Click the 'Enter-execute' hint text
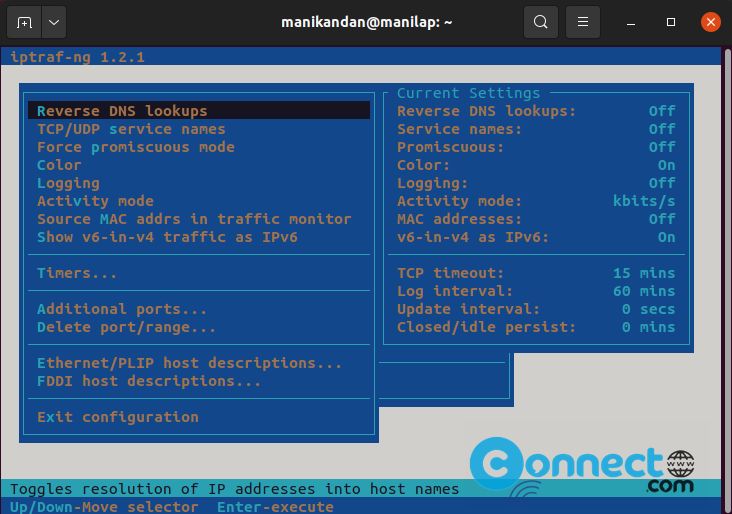Viewport: 732px width, 514px height. pyautogui.click(x=275, y=507)
